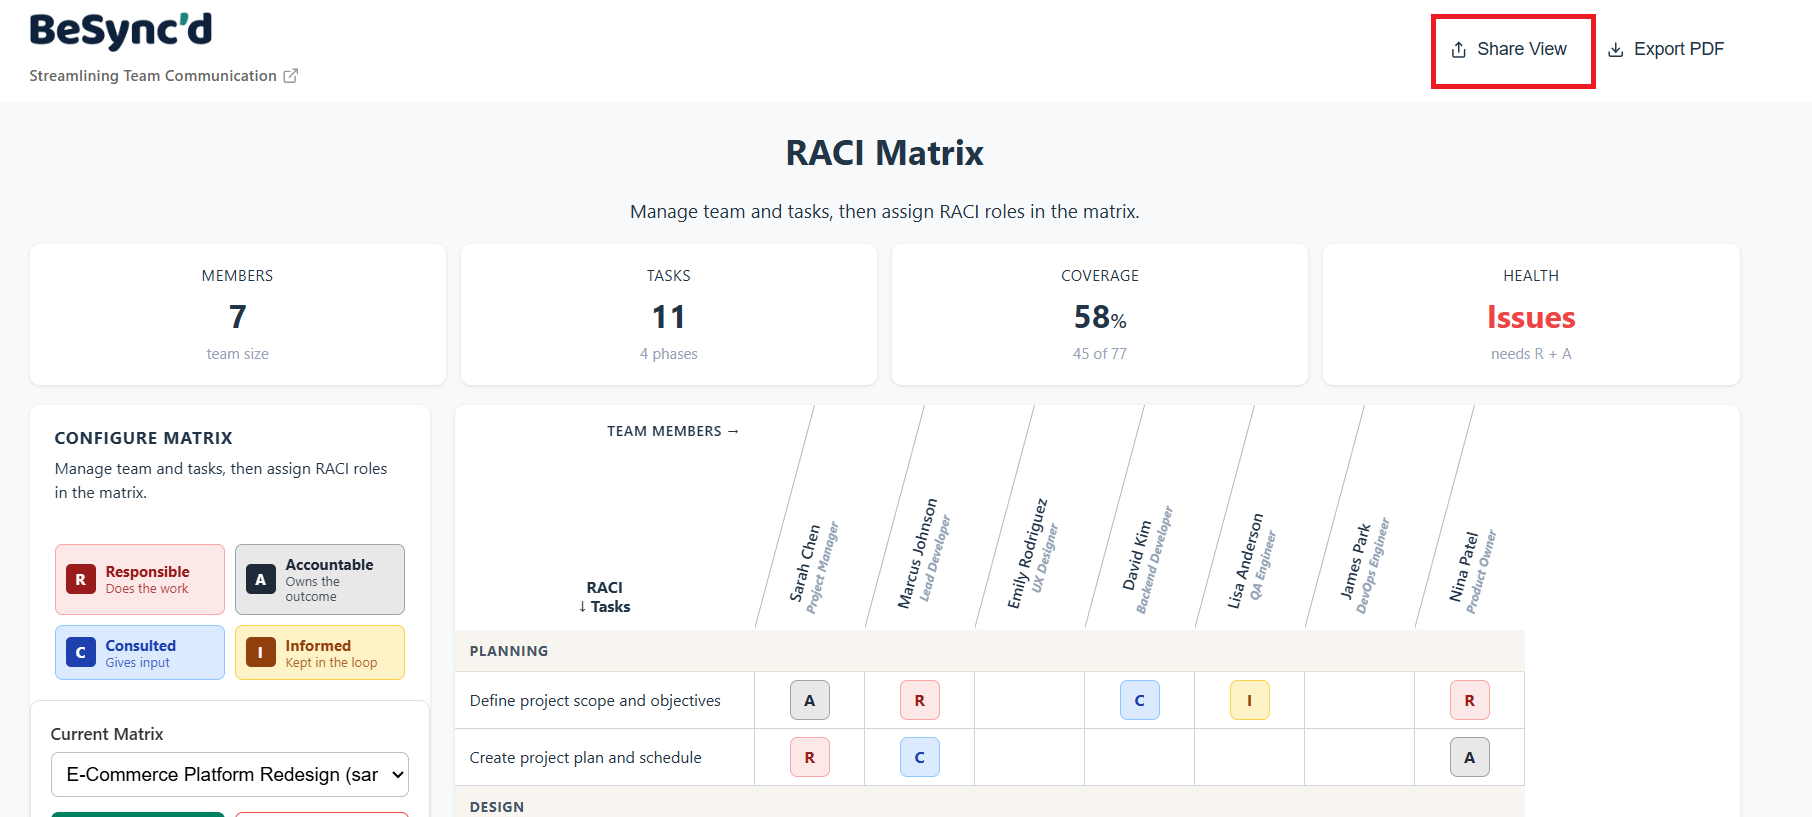
Task: Click the 'TEAM MEMBERS →' label
Action: coord(672,431)
